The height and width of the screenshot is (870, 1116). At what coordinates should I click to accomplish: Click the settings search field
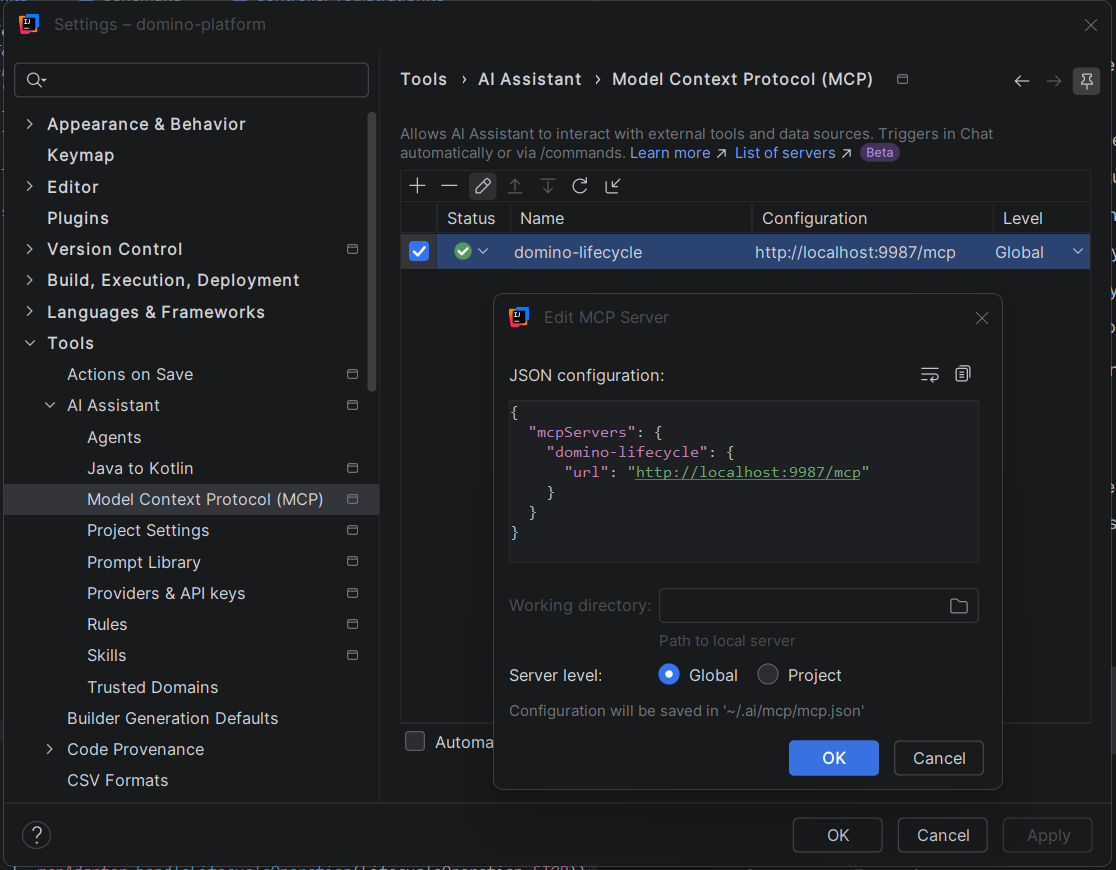[191, 80]
